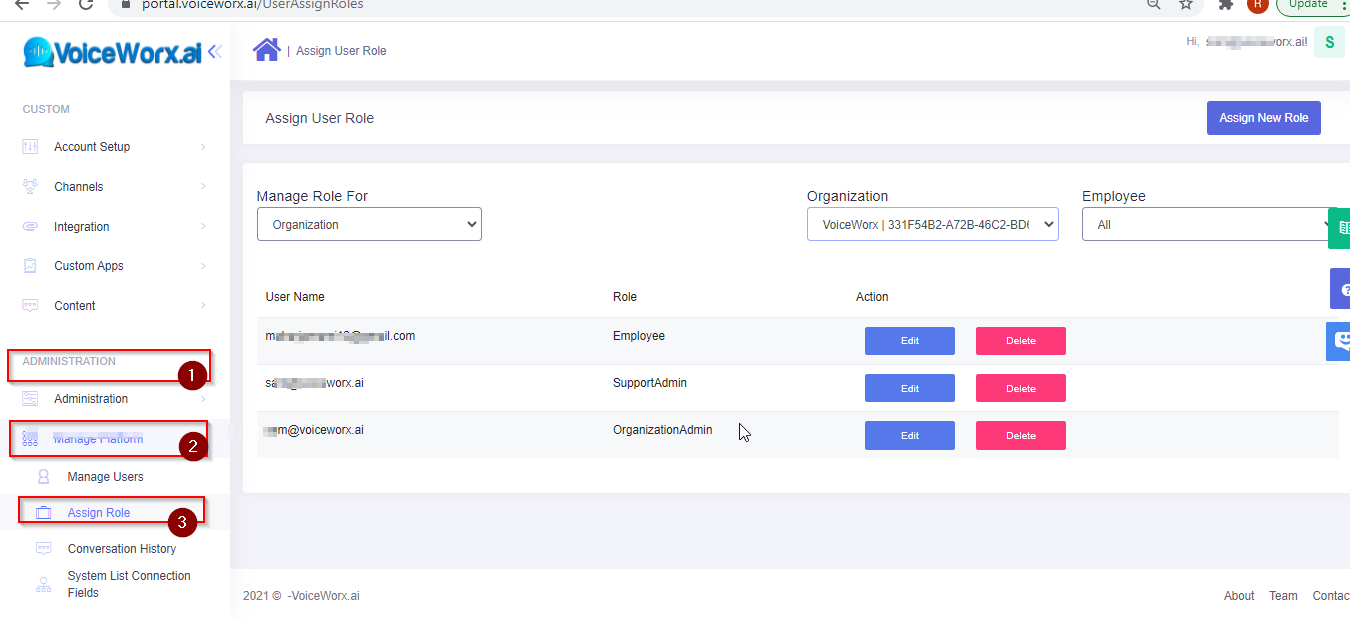This screenshot has width=1350, height=618.
Task: Collapse sidebar with double-chevron icon
Action: [x=214, y=52]
